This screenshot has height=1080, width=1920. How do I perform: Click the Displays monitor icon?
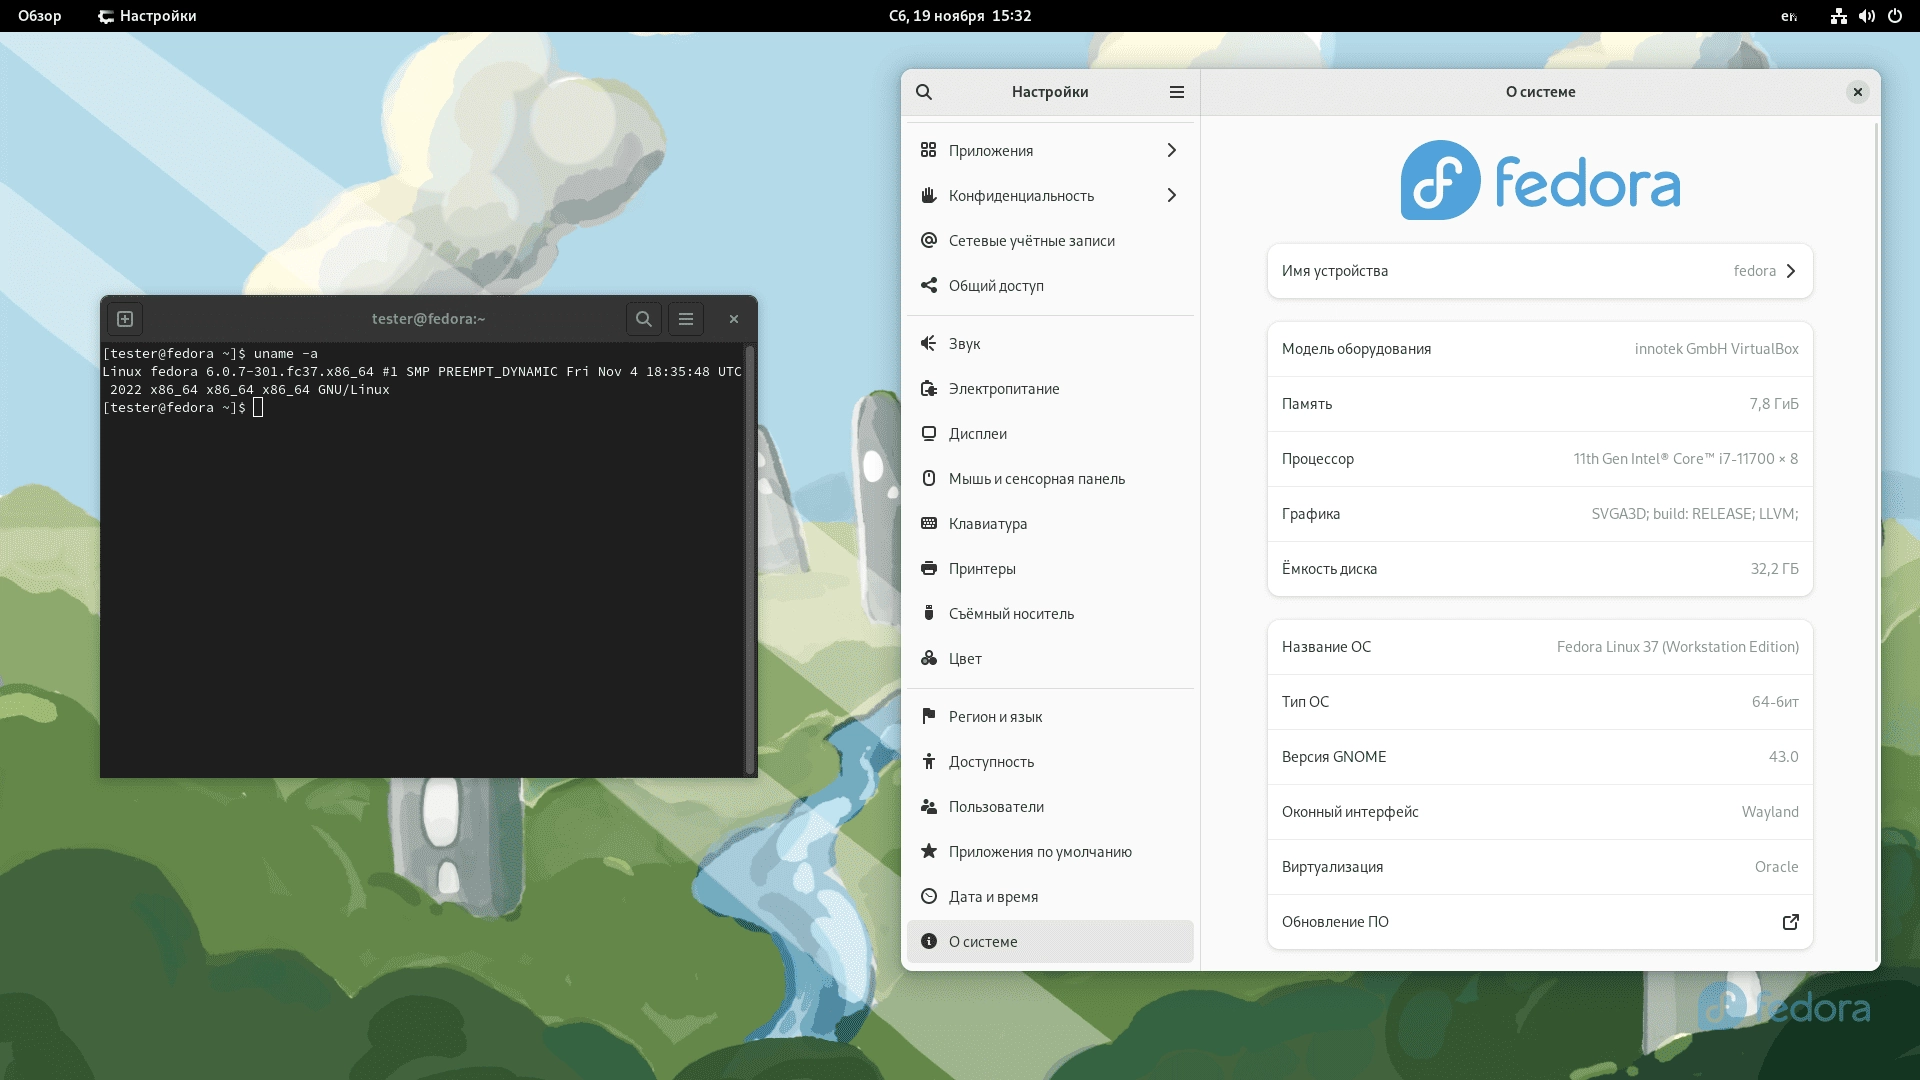pos(929,433)
